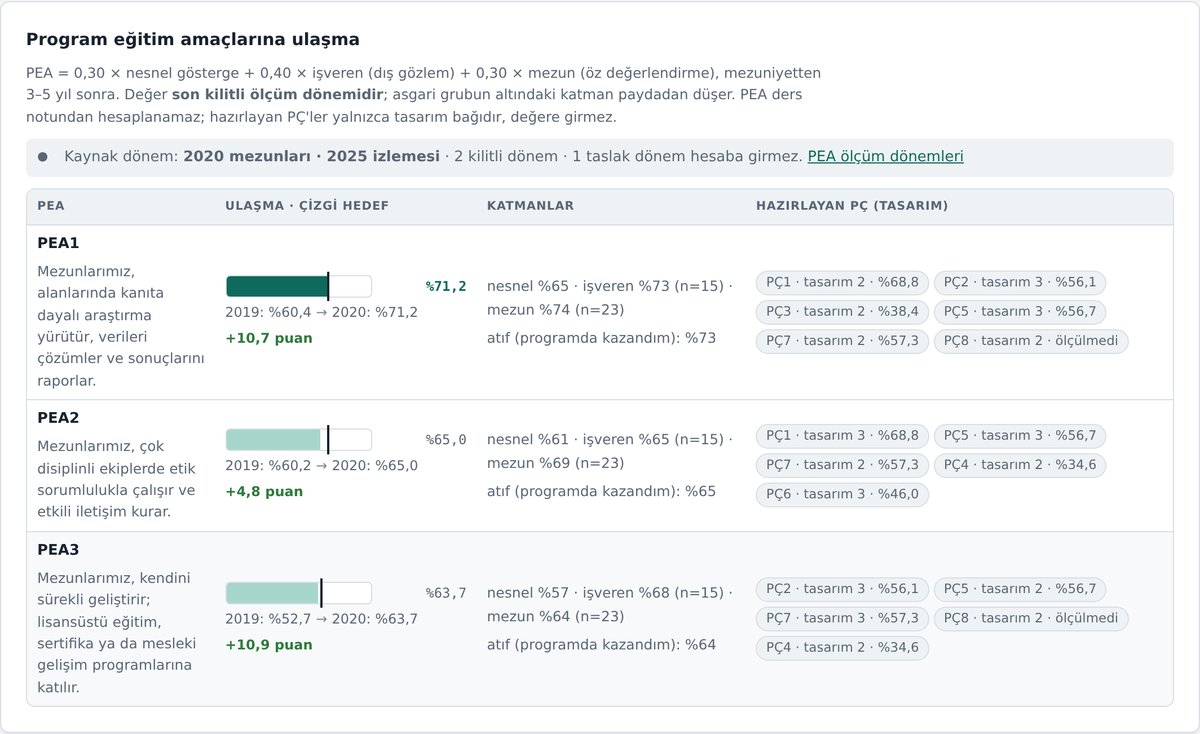This screenshot has width=1200, height=734.
Task: Click the "+4,8 puan" change label
Action: [264, 491]
